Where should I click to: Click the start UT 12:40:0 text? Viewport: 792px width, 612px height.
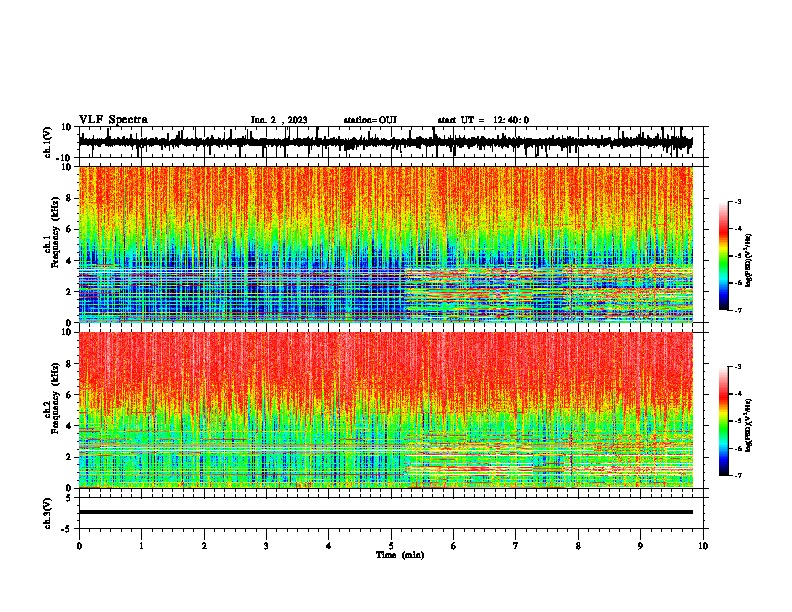483,120
